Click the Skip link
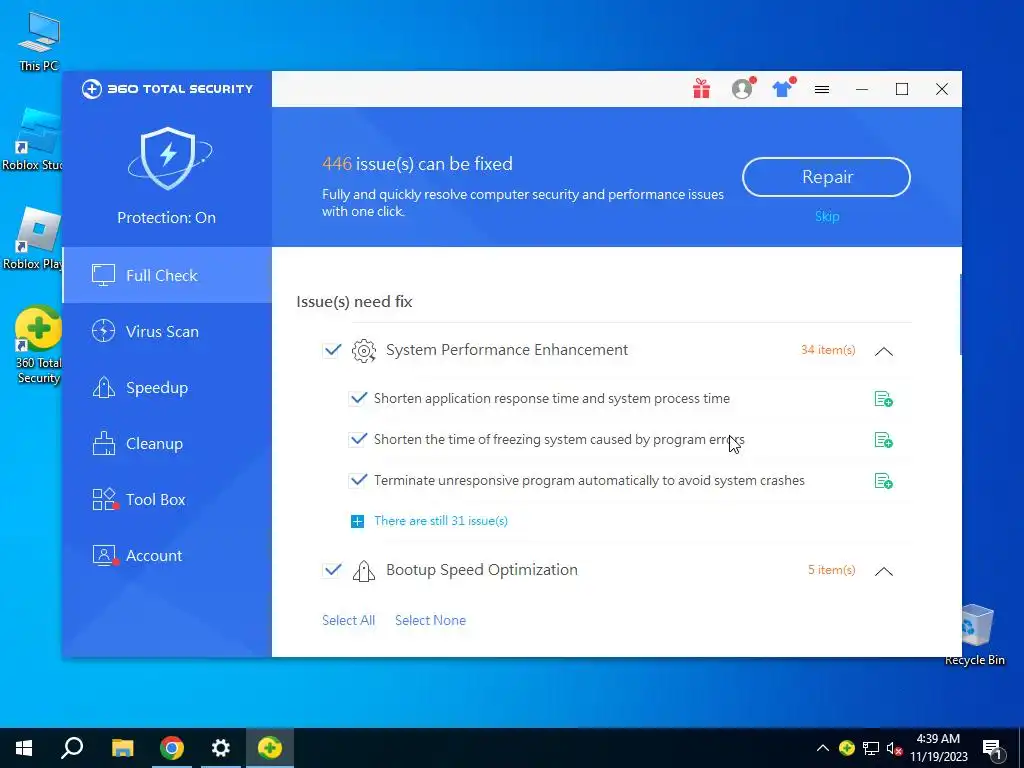 827,216
